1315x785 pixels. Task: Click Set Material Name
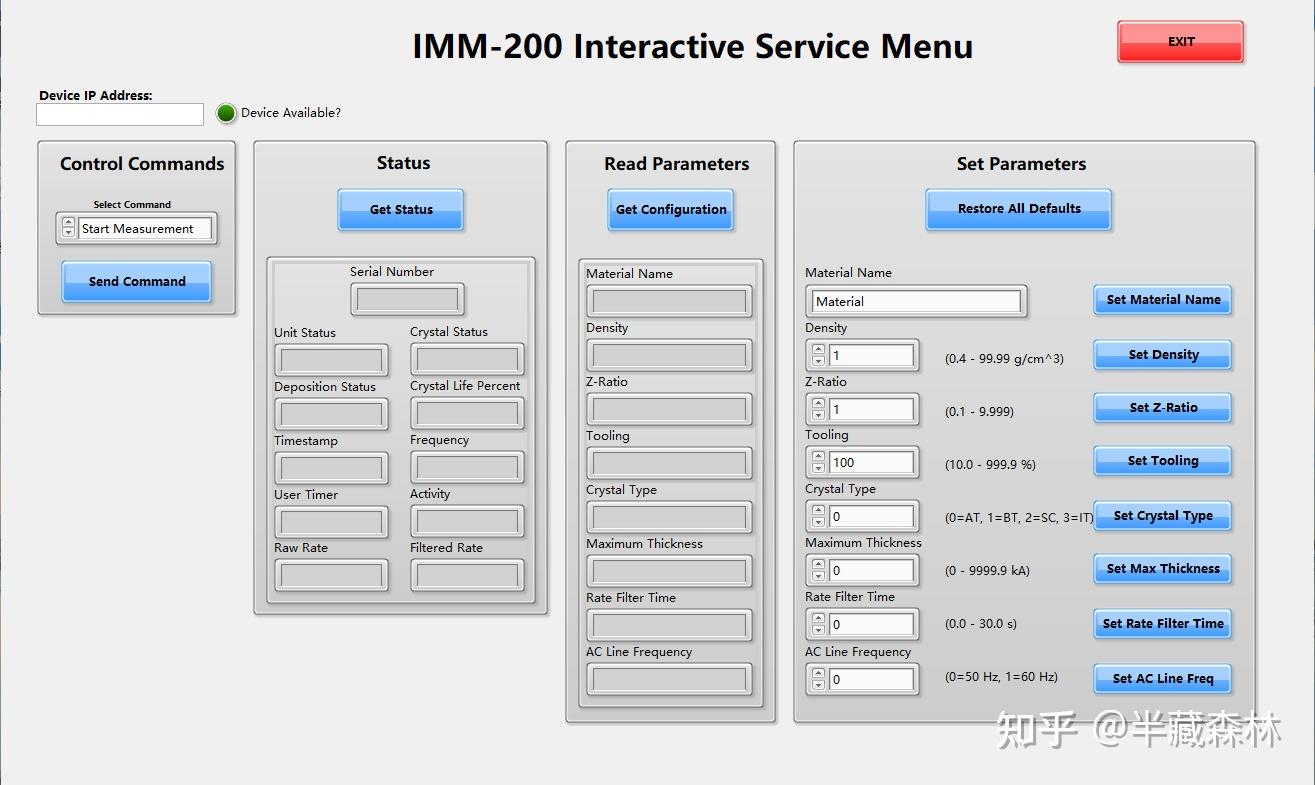click(1162, 299)
